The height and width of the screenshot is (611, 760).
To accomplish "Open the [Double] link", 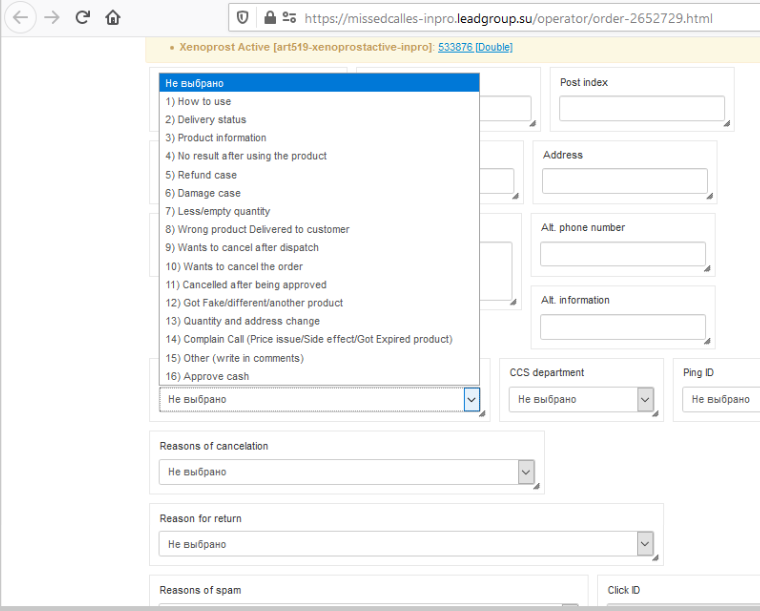I will tap(494, 47).
